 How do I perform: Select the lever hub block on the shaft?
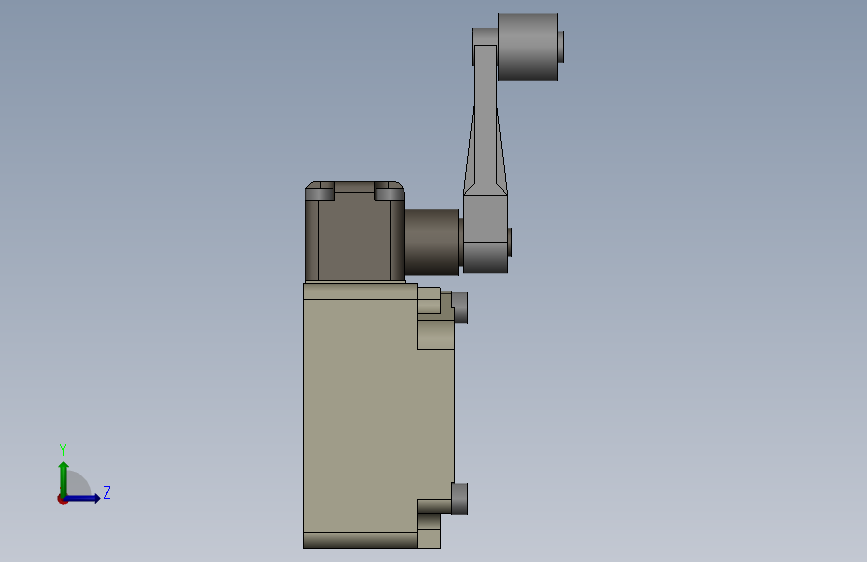click(x=485, y=233)
